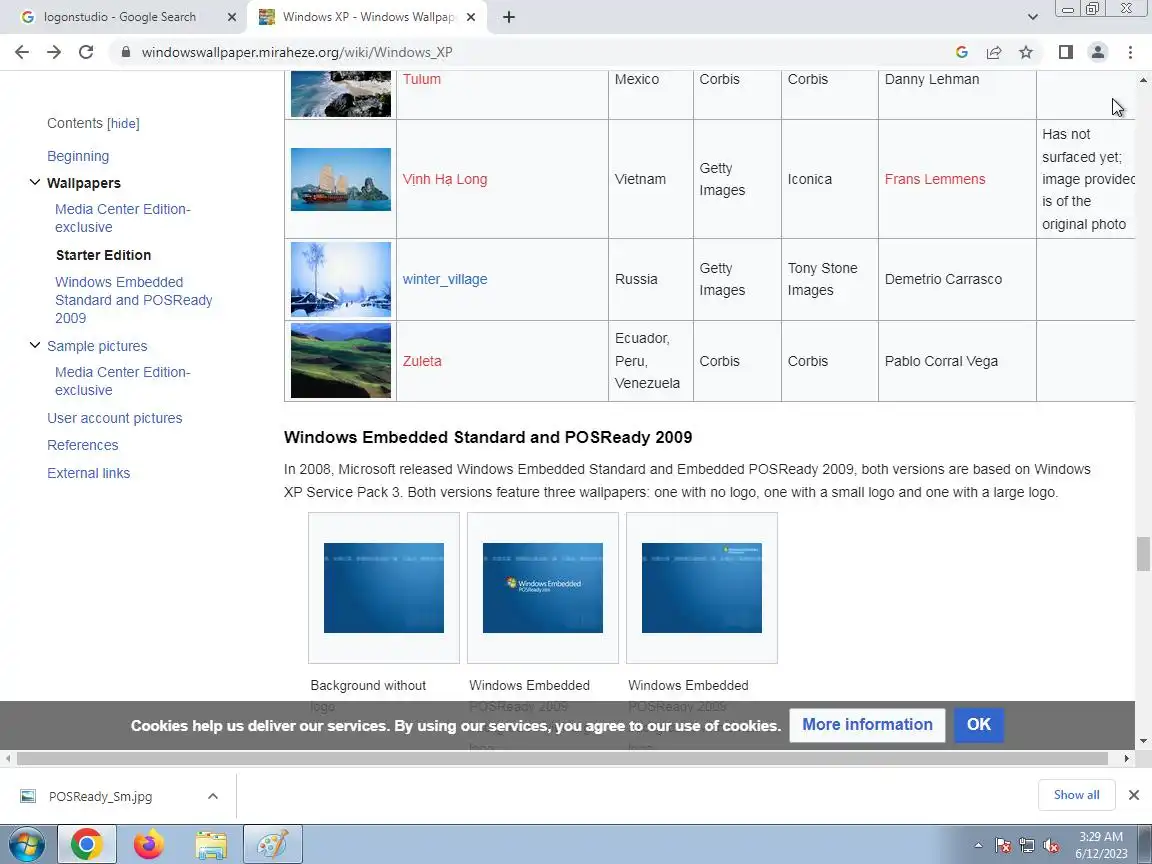
Task: Click the horizontal scroll right arrow
Action: pyautogui.click(x=1127, y=758)
